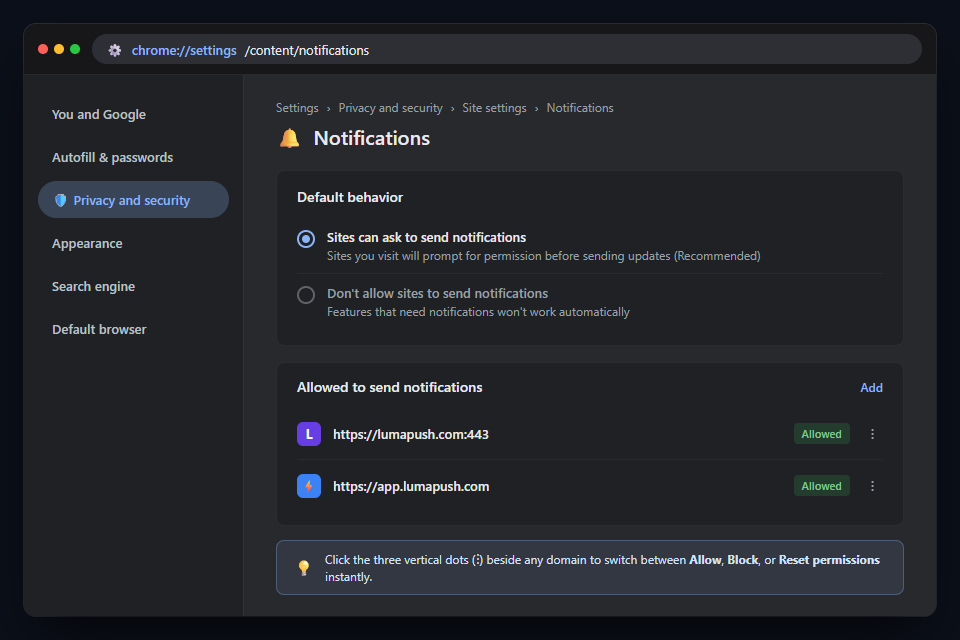
Task: Click the green maximize window button
Action: point(75,49)
